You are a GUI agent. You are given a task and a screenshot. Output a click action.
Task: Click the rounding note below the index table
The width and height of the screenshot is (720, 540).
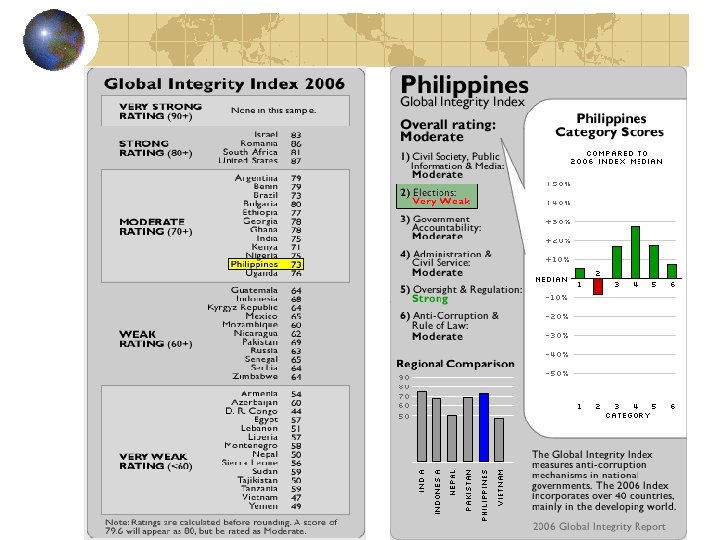tap(221, 527)
